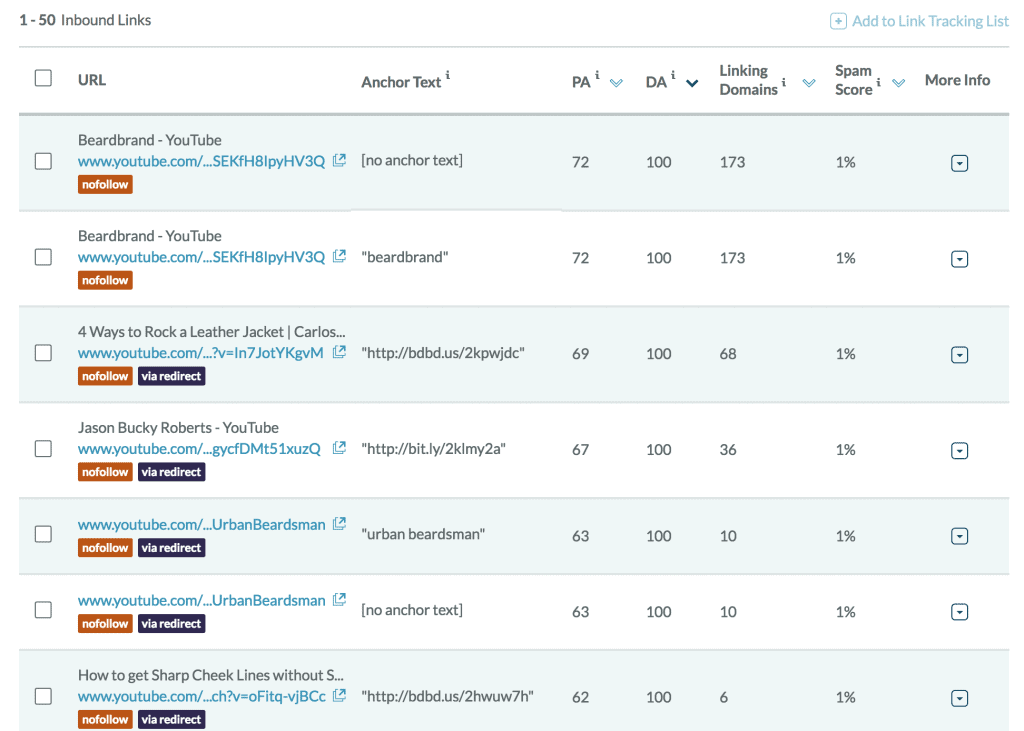
Task: Sort by DA using the dark chevron
Action: pos(692,83)
